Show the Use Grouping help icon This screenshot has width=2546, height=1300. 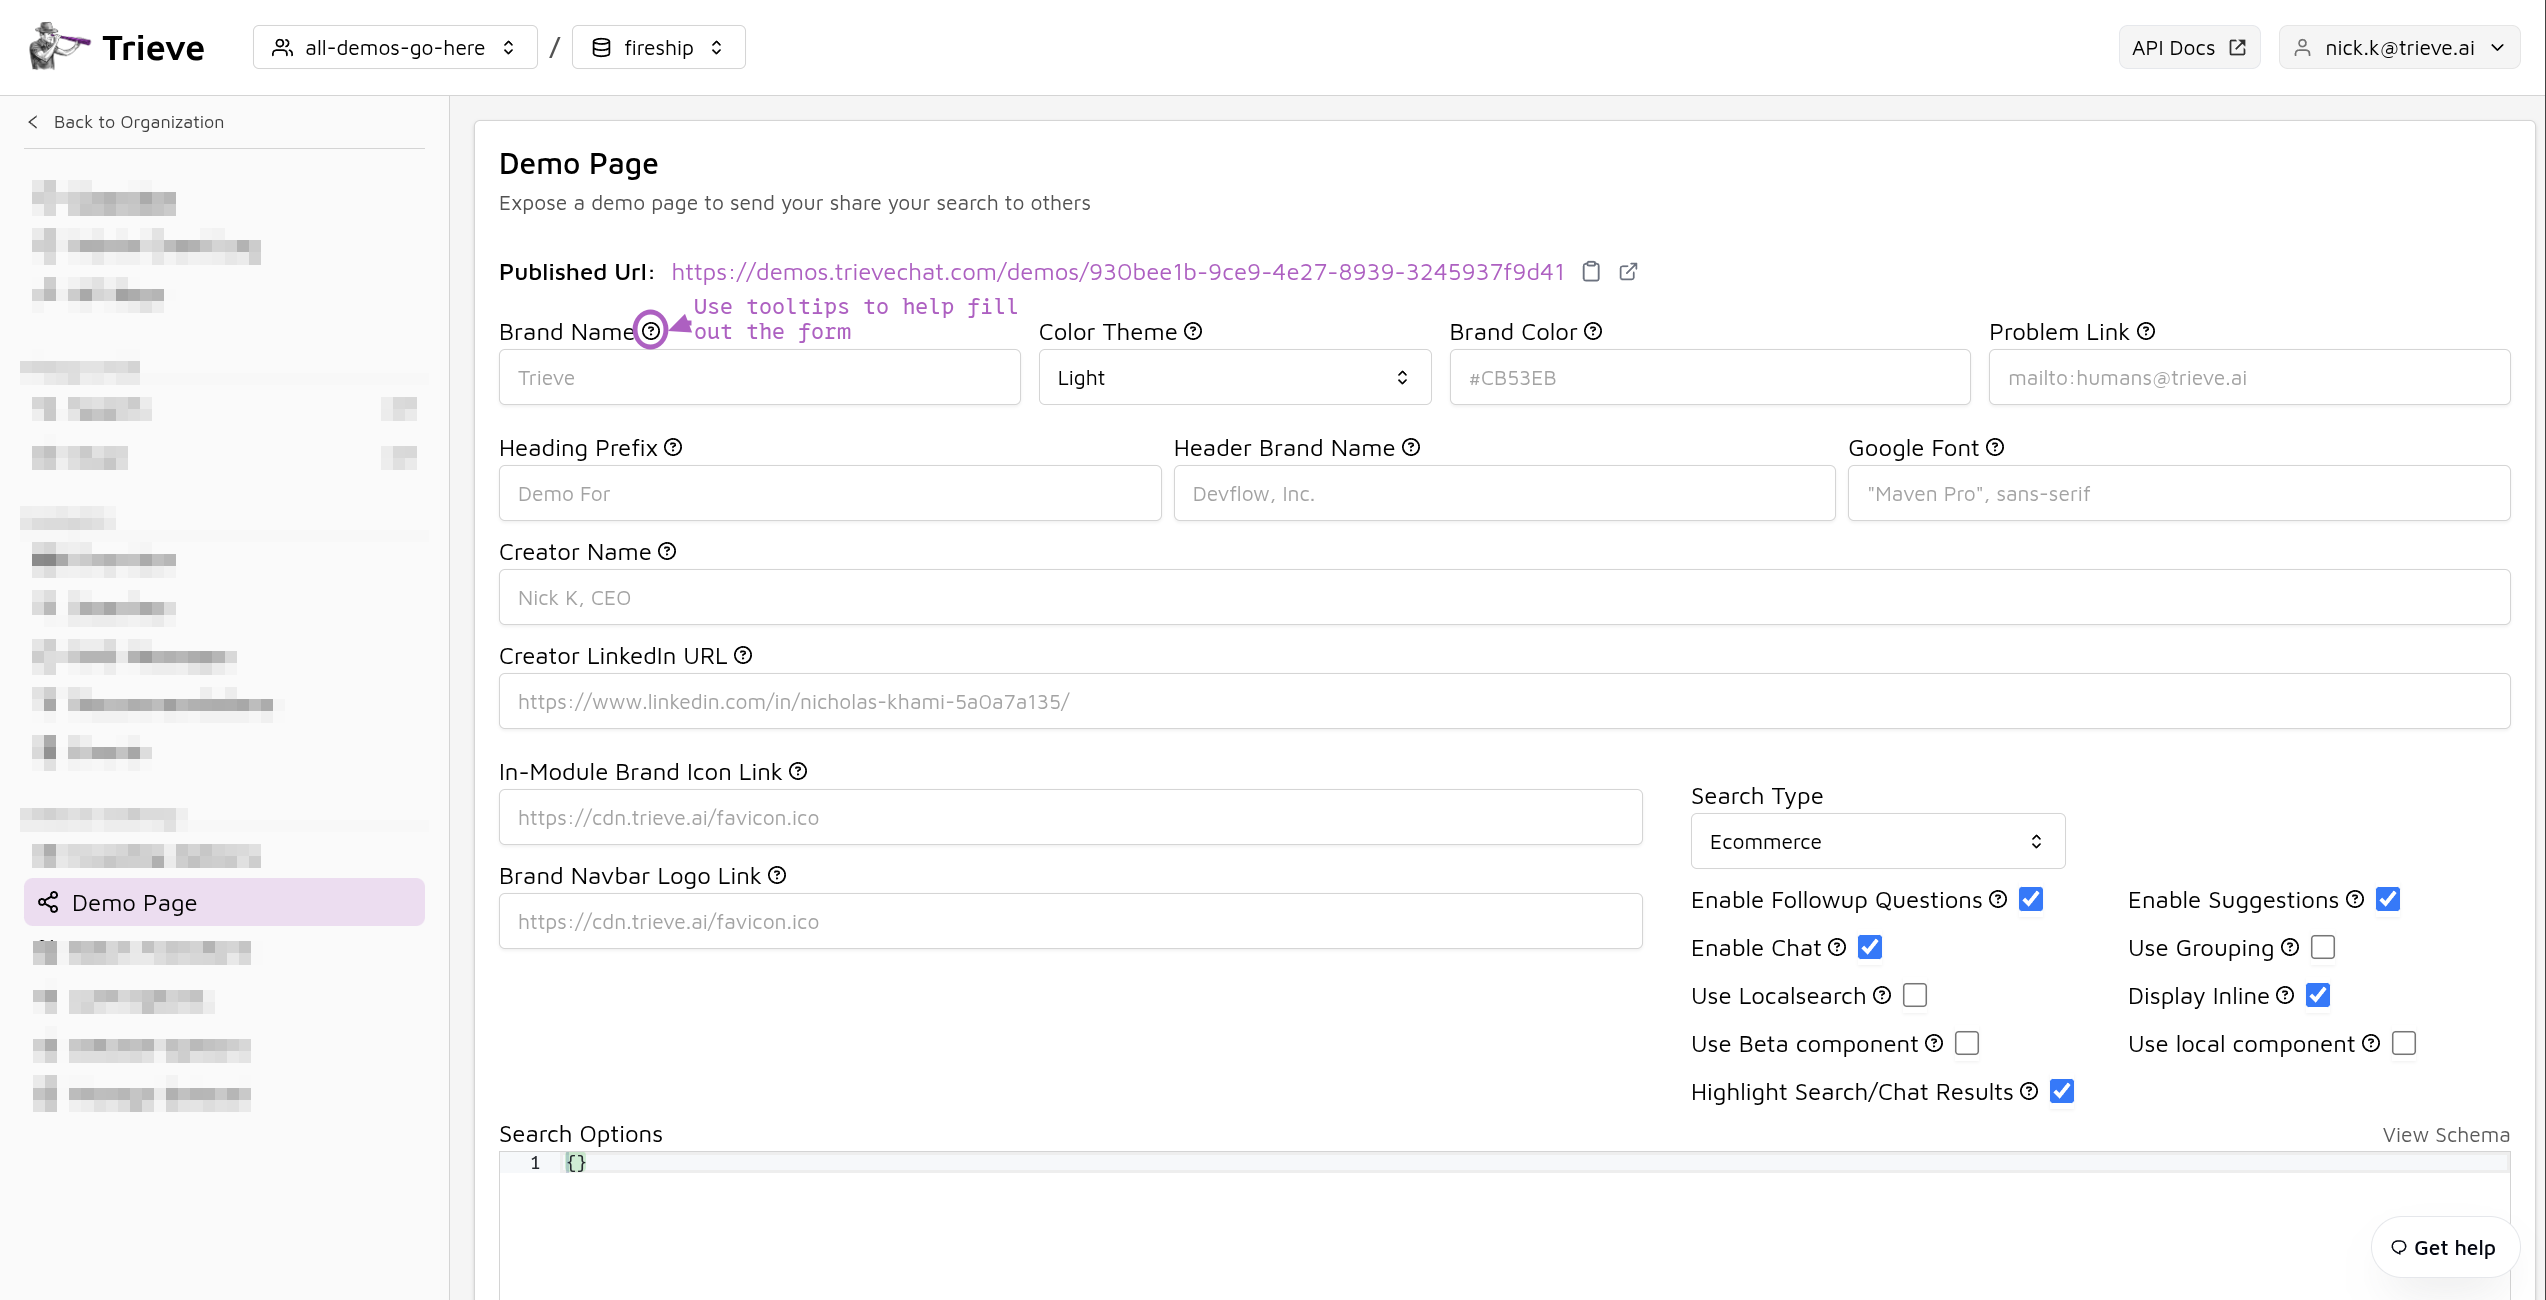[2290, 947]
